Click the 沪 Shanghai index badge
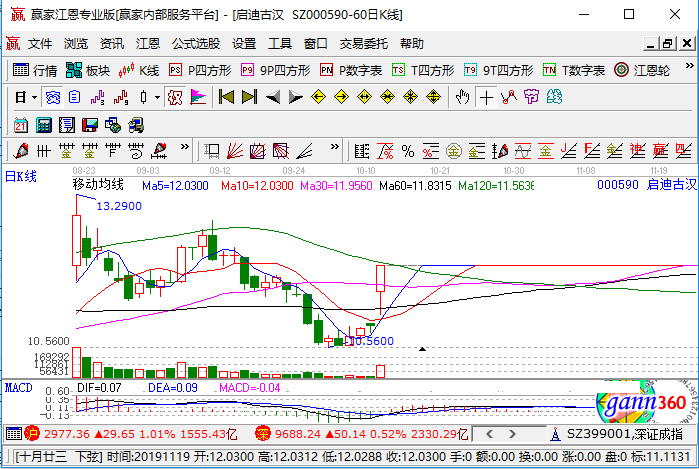699x469 pixels. coord(32,434)
